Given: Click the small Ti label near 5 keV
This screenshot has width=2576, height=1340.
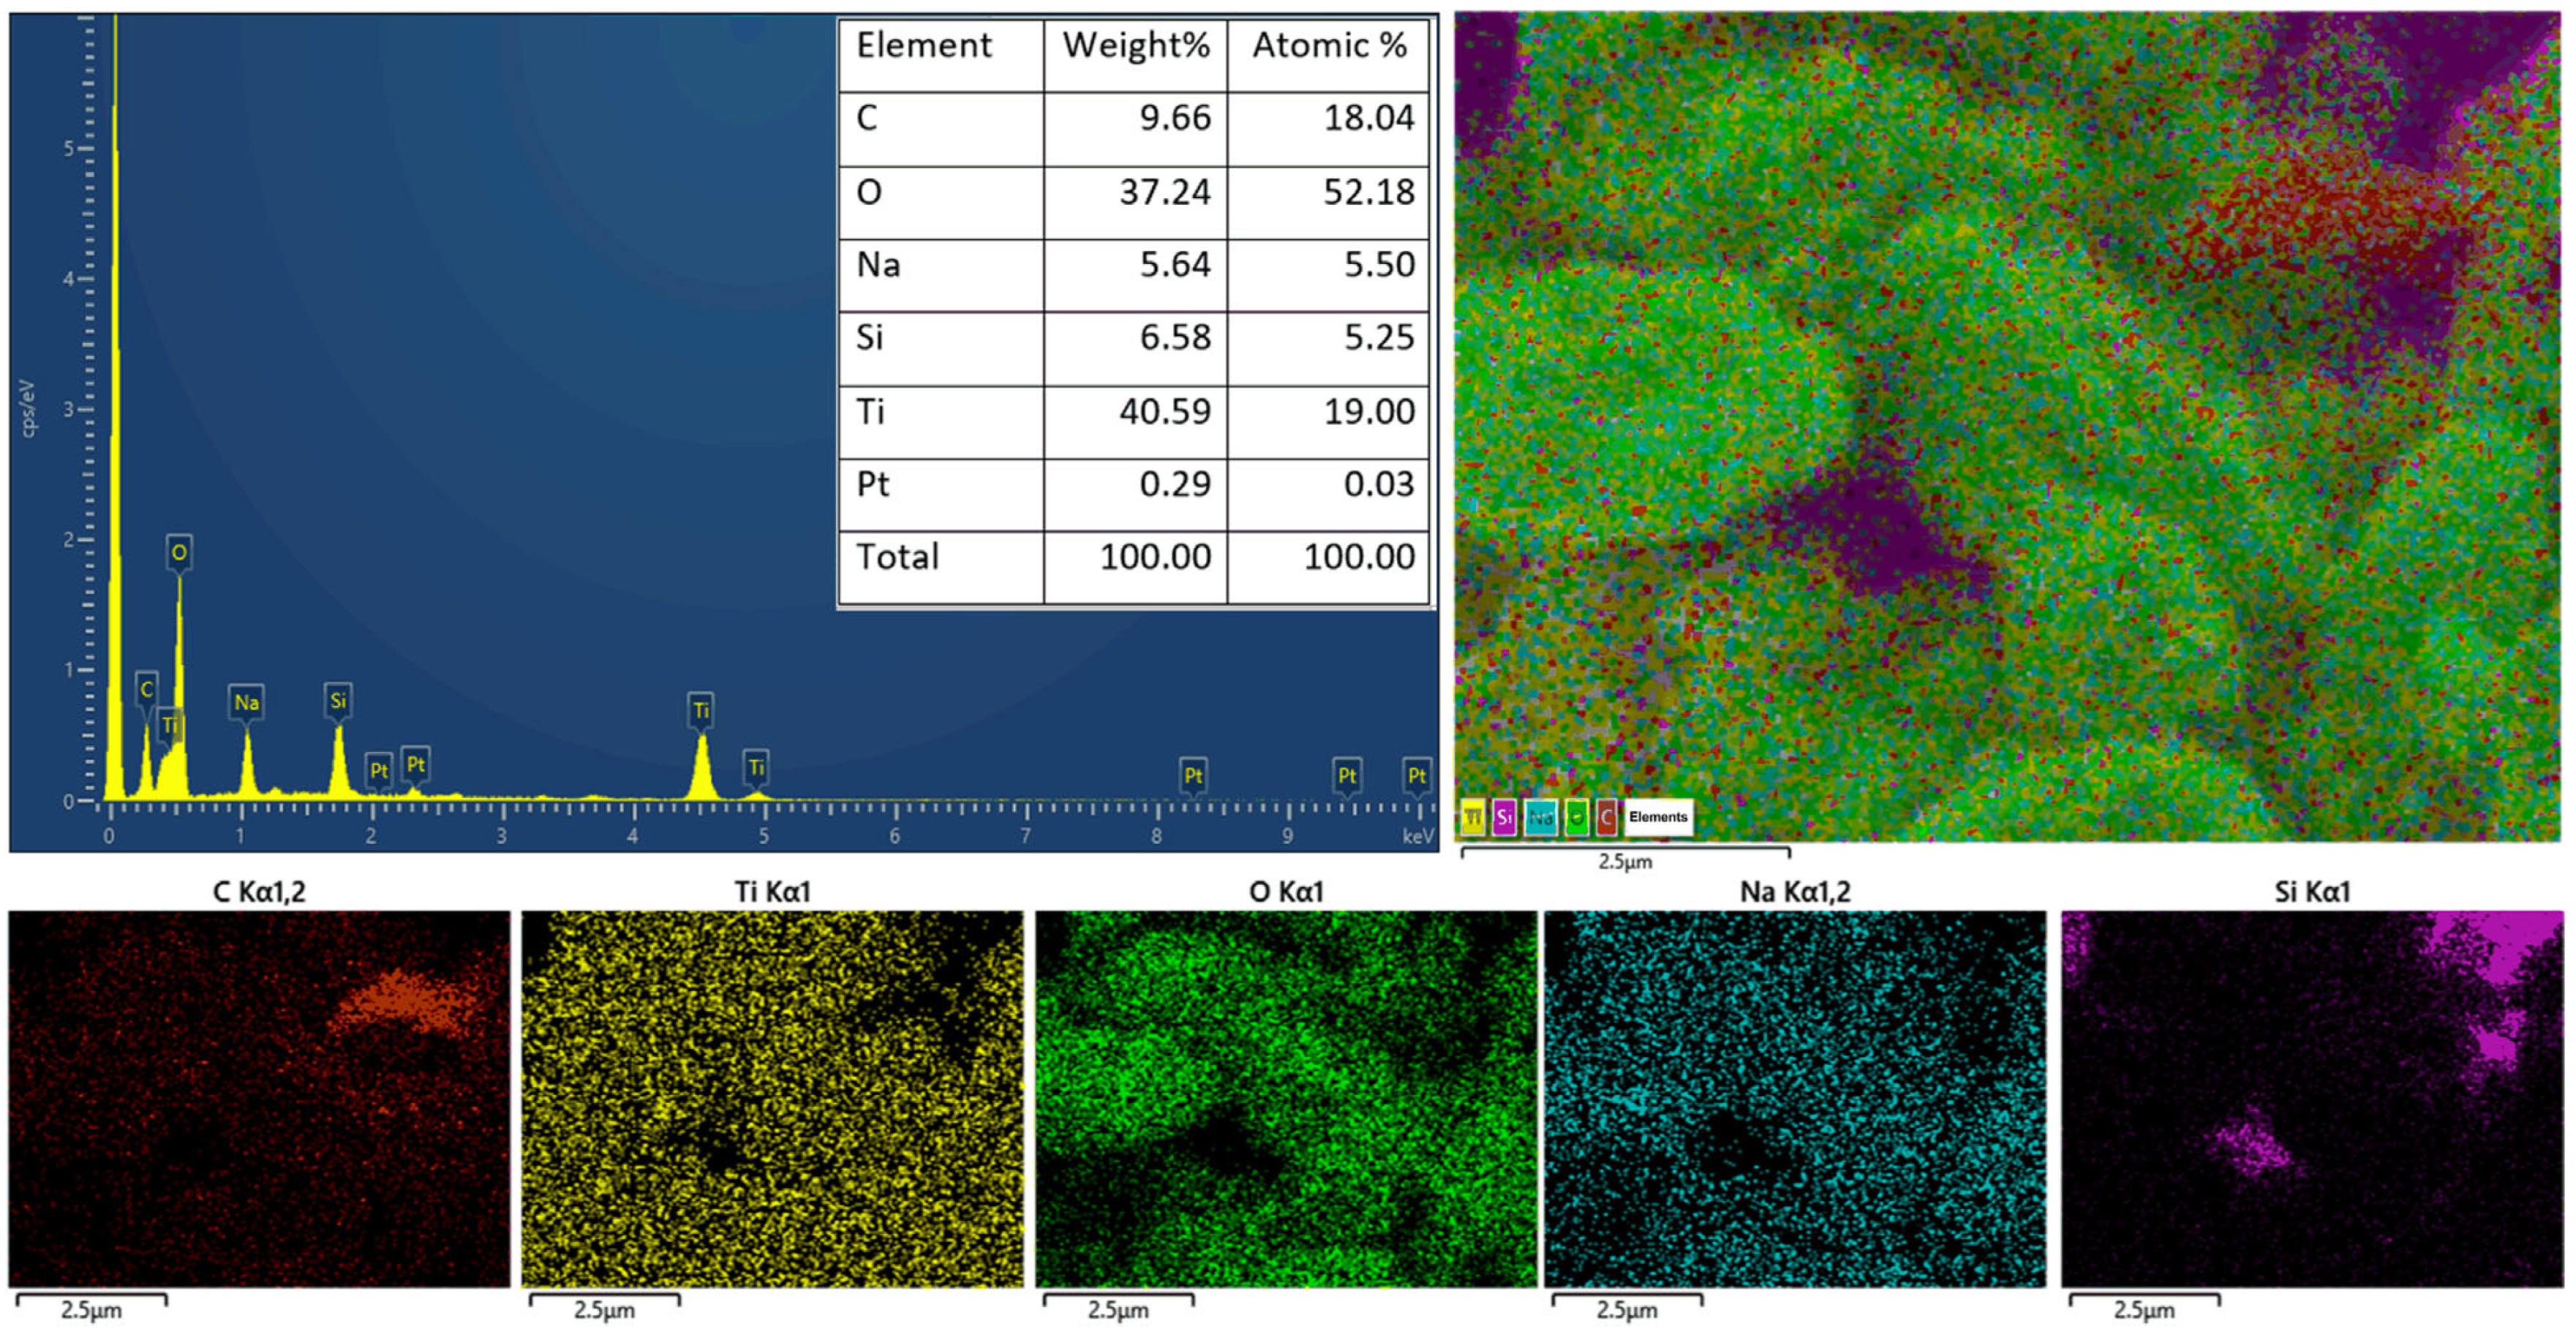Looking at the screenshot, I should click(757, 767).
